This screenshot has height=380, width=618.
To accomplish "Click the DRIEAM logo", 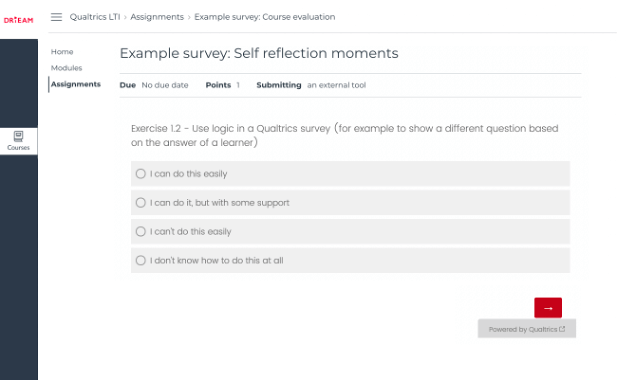I will click(19, 20).
